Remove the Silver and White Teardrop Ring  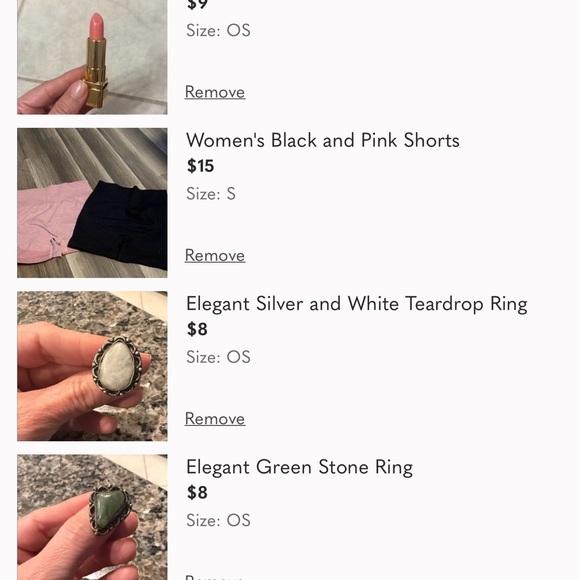pyautogui.click(x=215, y=419)
